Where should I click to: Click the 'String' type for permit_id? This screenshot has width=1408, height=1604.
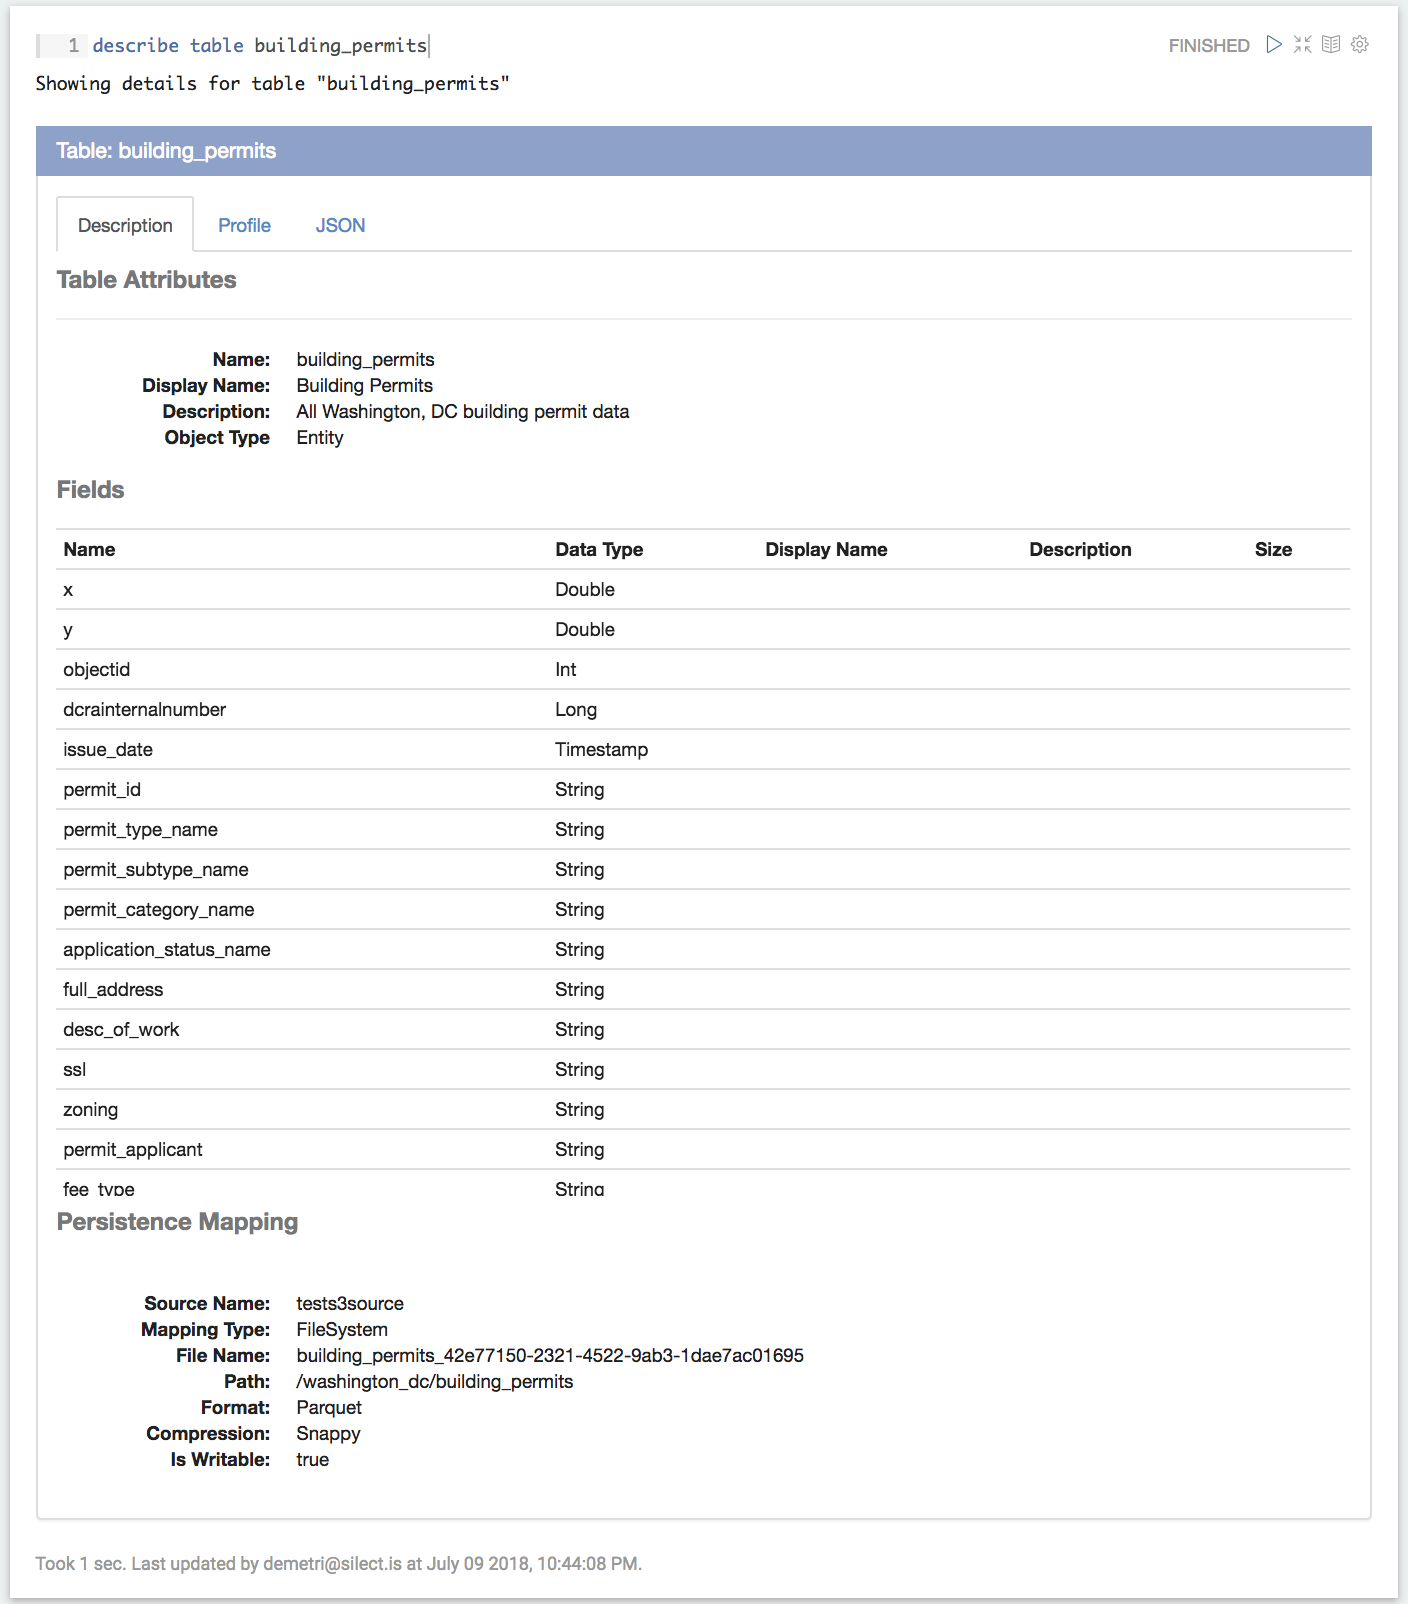coord(580,789)
